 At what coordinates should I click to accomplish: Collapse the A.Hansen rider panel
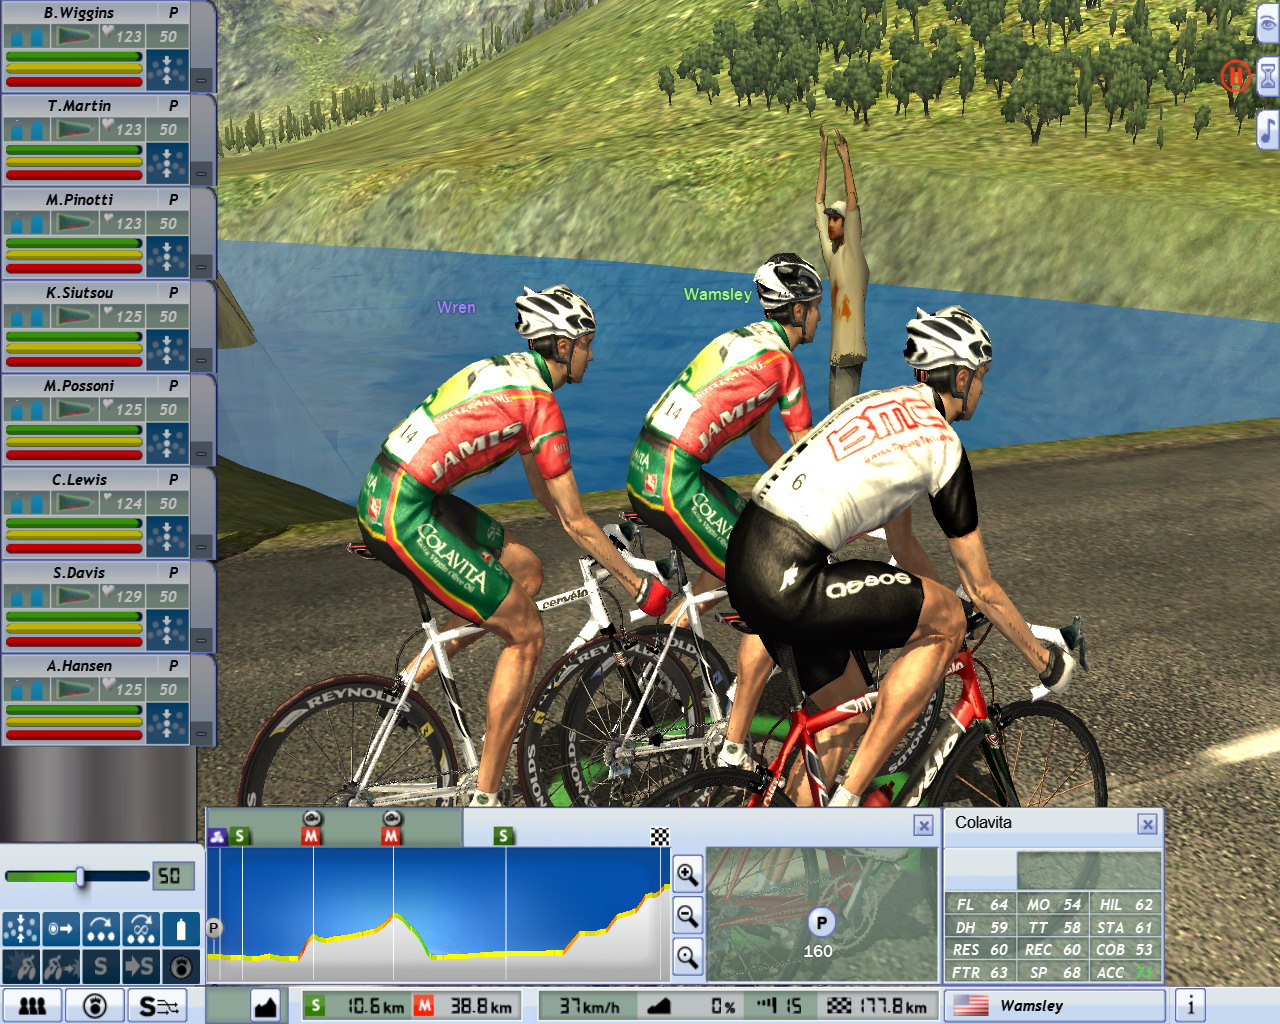201,733
